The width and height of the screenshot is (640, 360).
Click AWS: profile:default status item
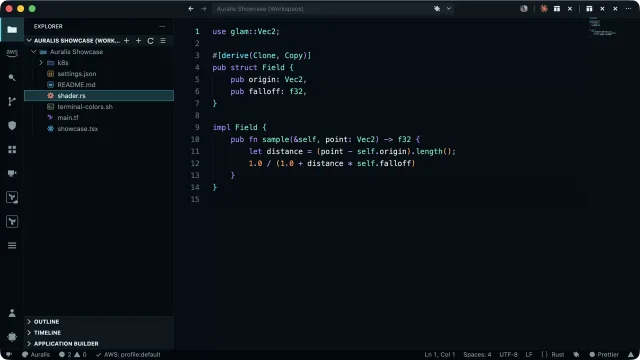128,355
